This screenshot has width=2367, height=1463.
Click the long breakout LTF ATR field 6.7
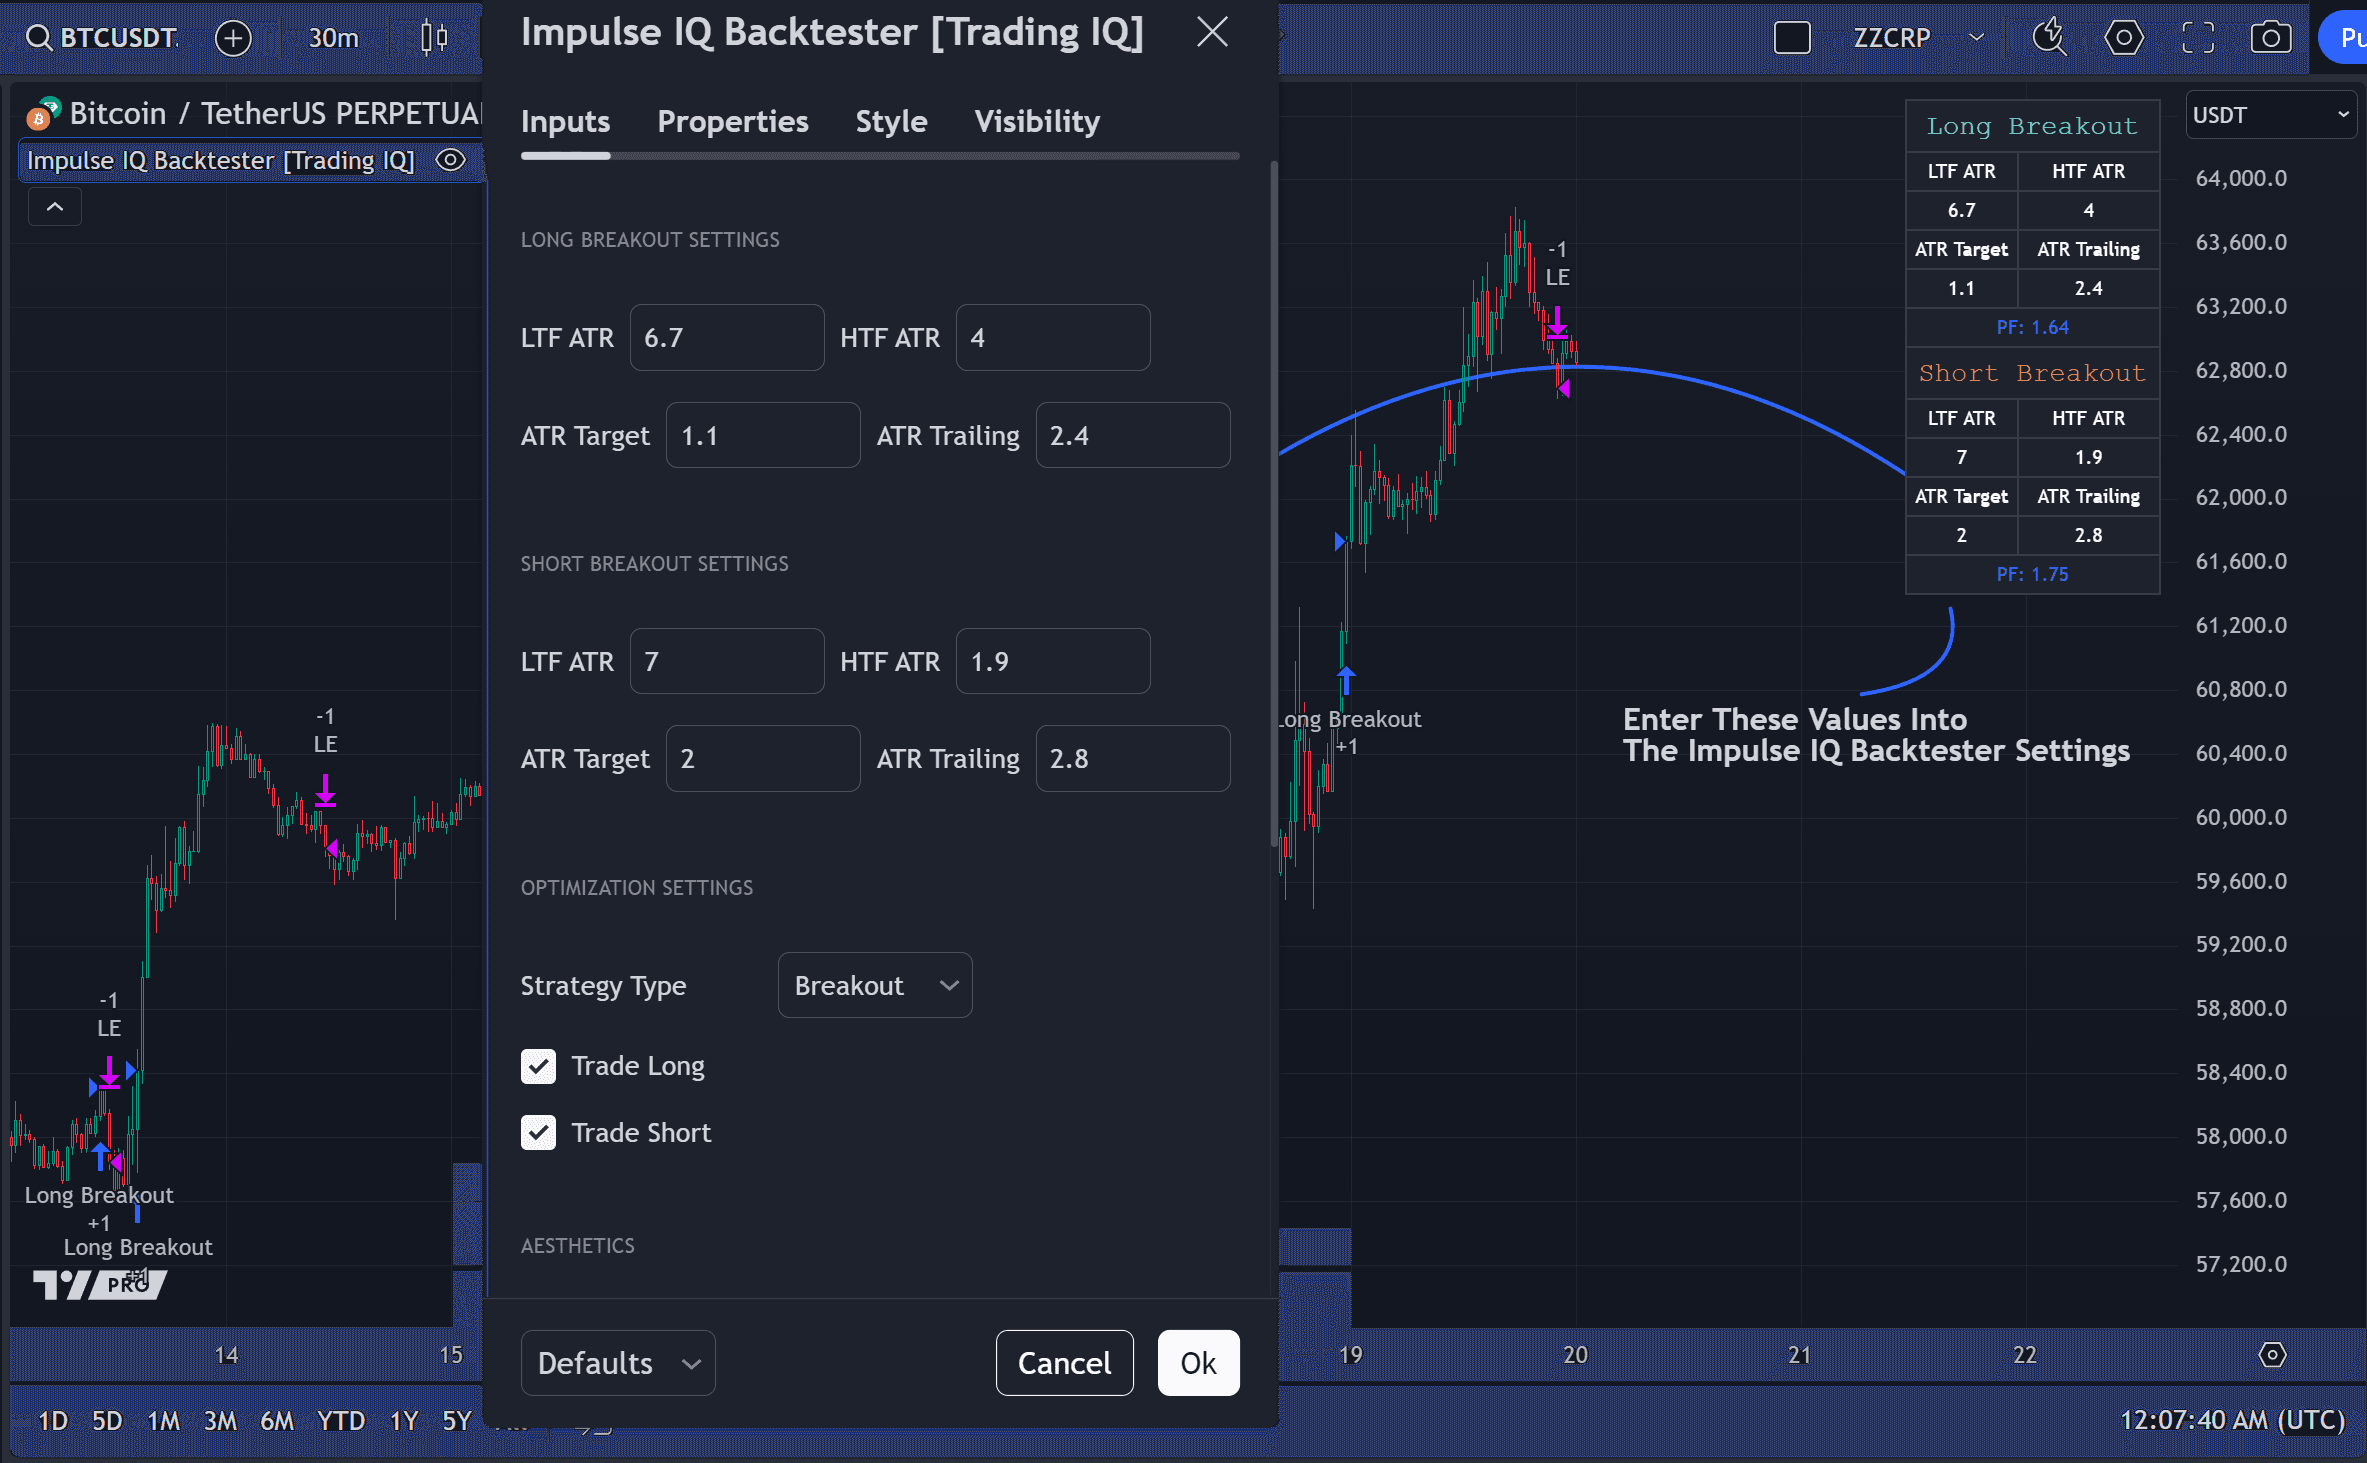pos(727,338)
